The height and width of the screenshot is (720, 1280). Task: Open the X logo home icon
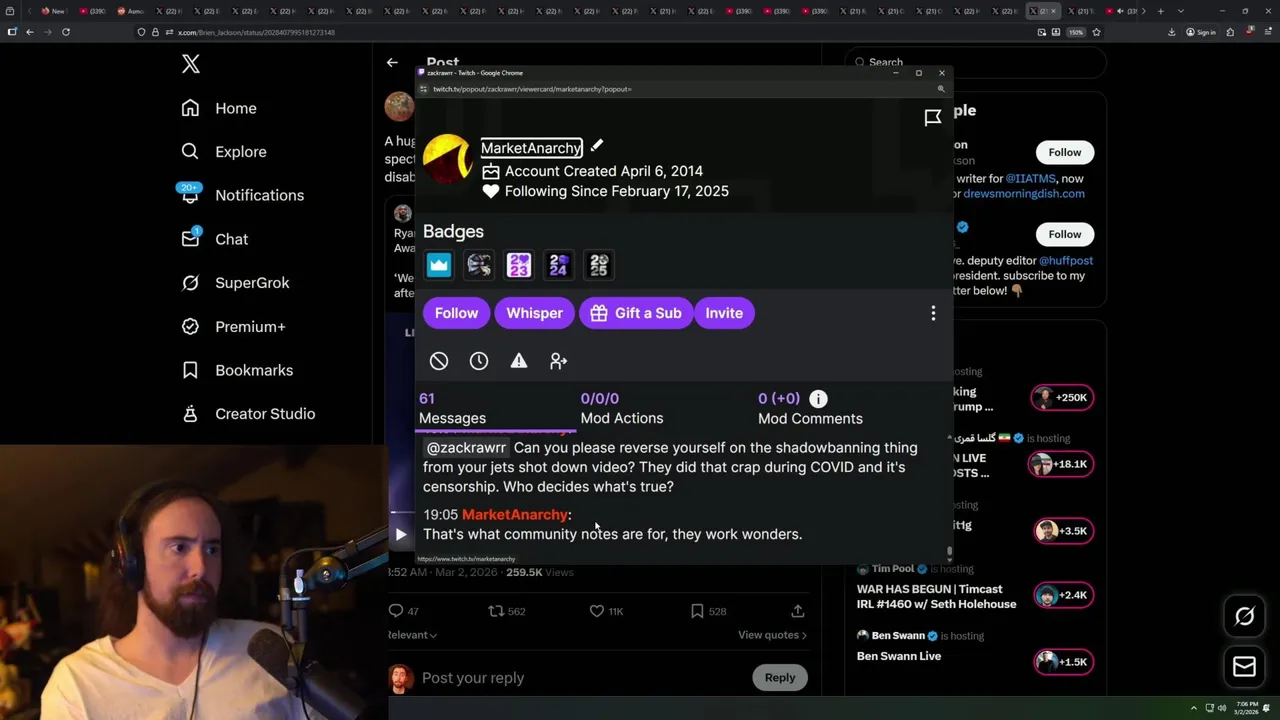191,65
